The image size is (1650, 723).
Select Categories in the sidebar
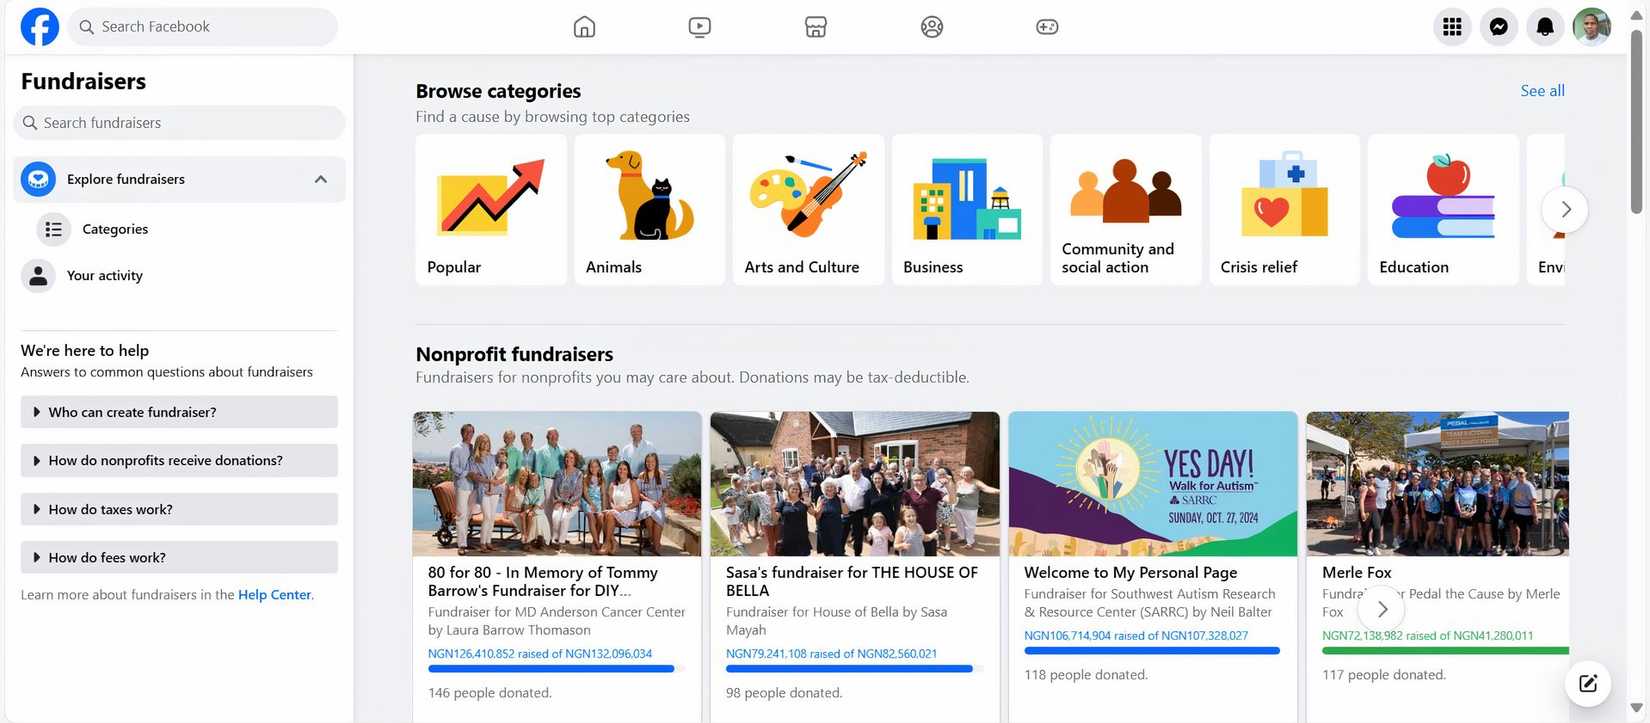[115, 229]
